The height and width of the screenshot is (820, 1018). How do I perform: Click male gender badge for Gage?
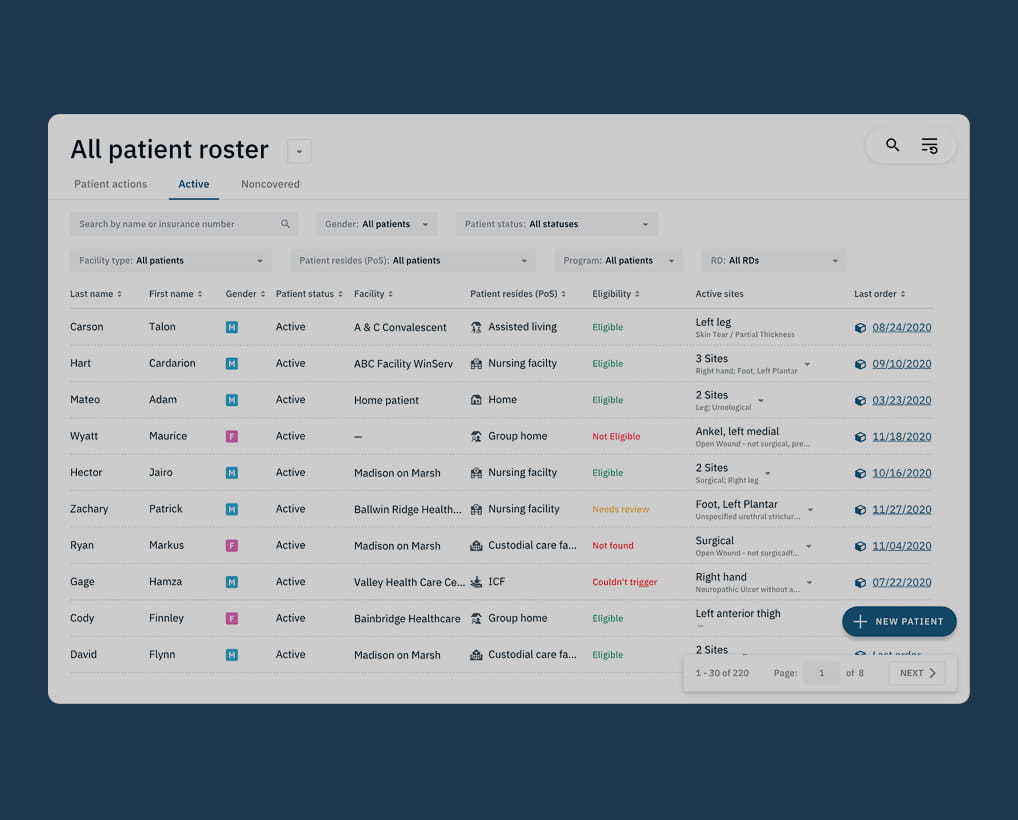click(232, 582)
